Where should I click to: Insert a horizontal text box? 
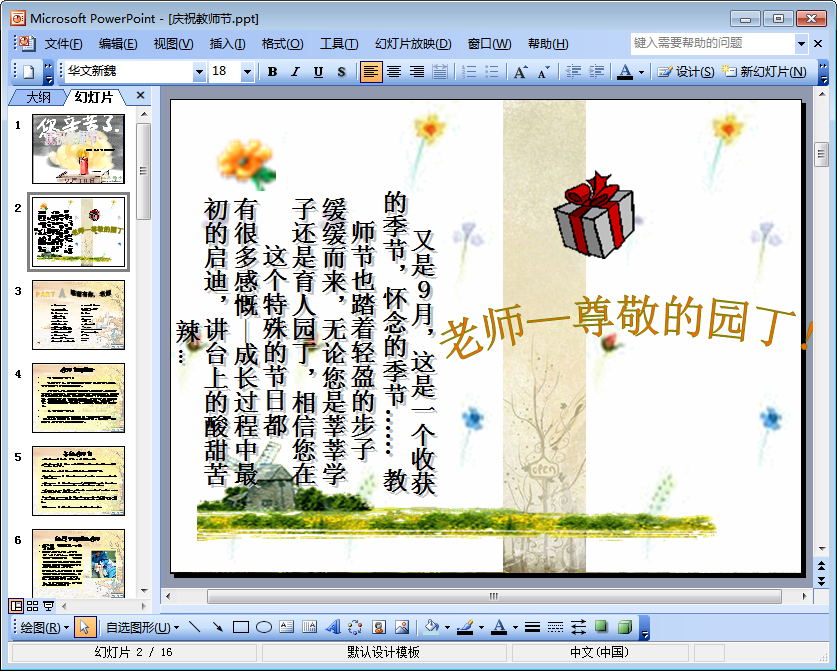[287, 627]
